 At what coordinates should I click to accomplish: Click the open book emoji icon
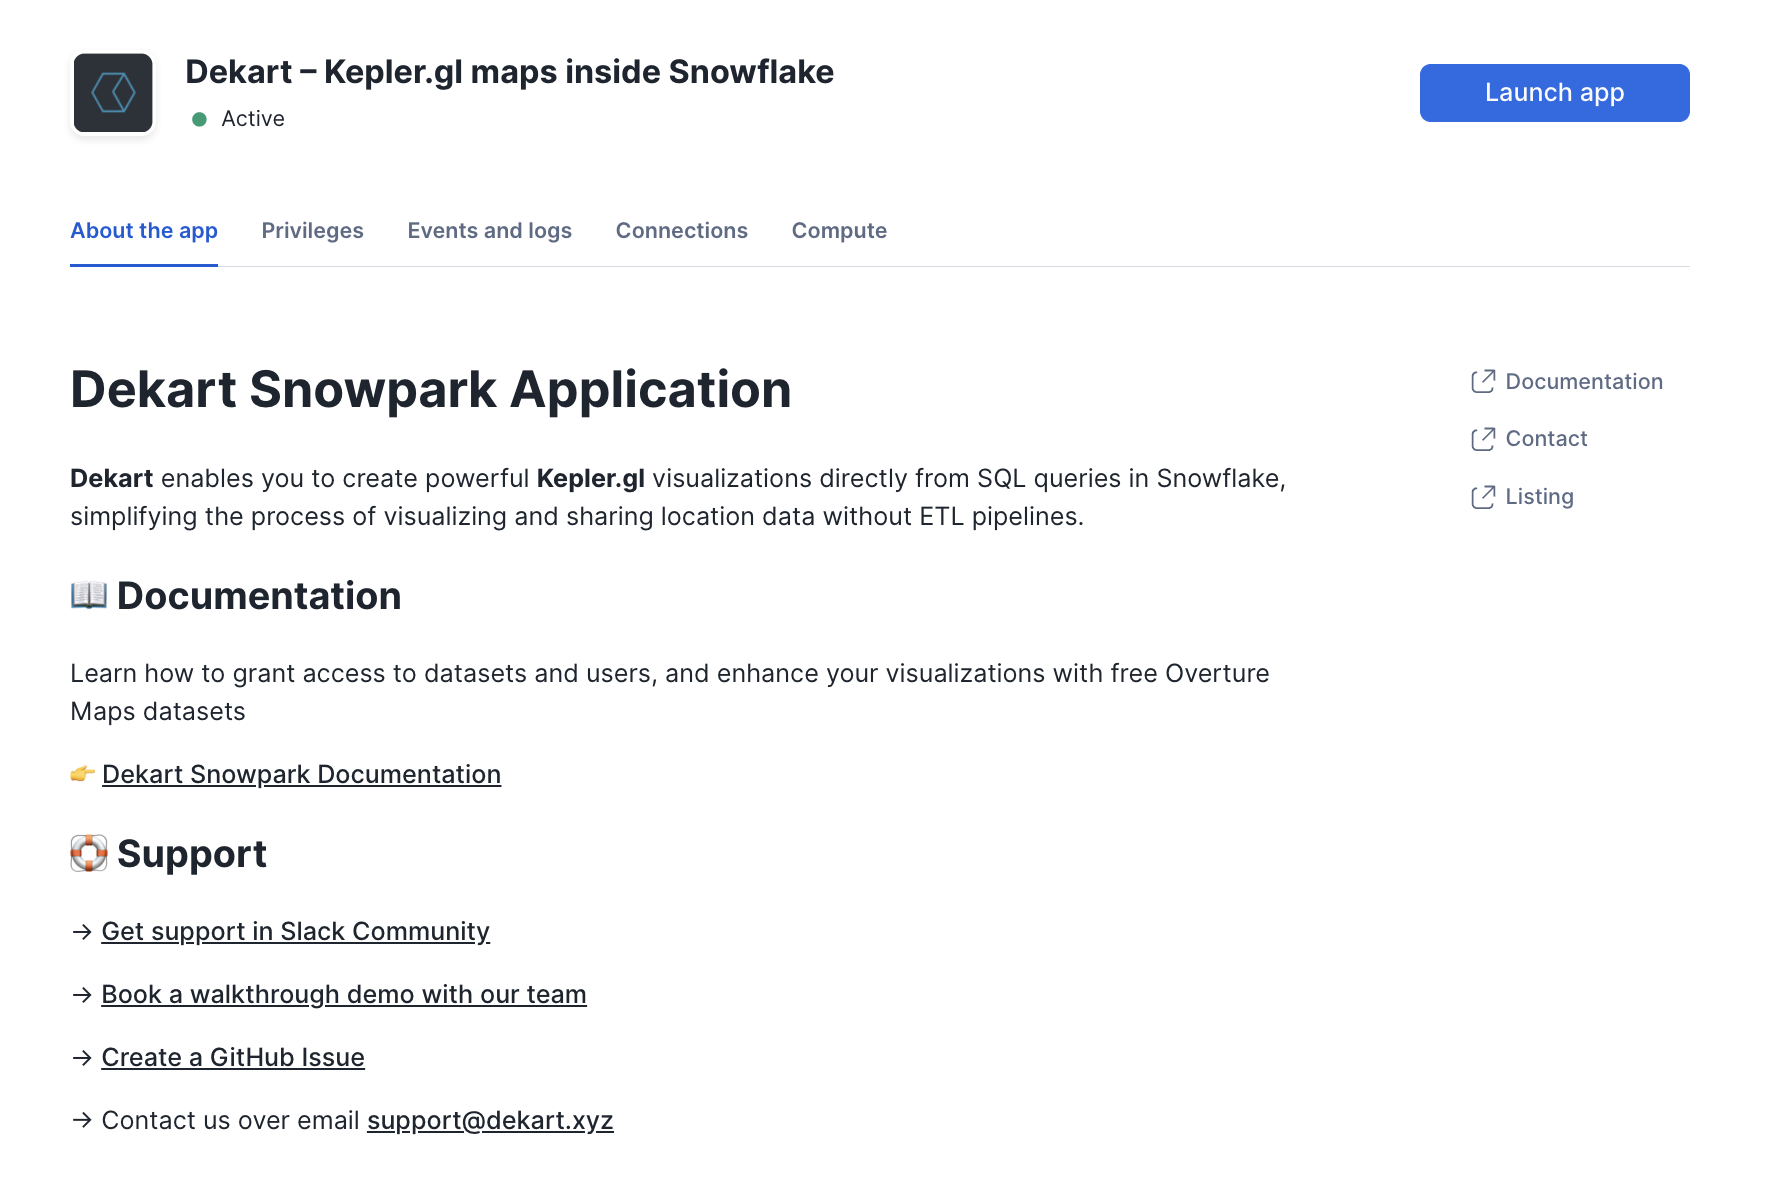tap(89, 595)
